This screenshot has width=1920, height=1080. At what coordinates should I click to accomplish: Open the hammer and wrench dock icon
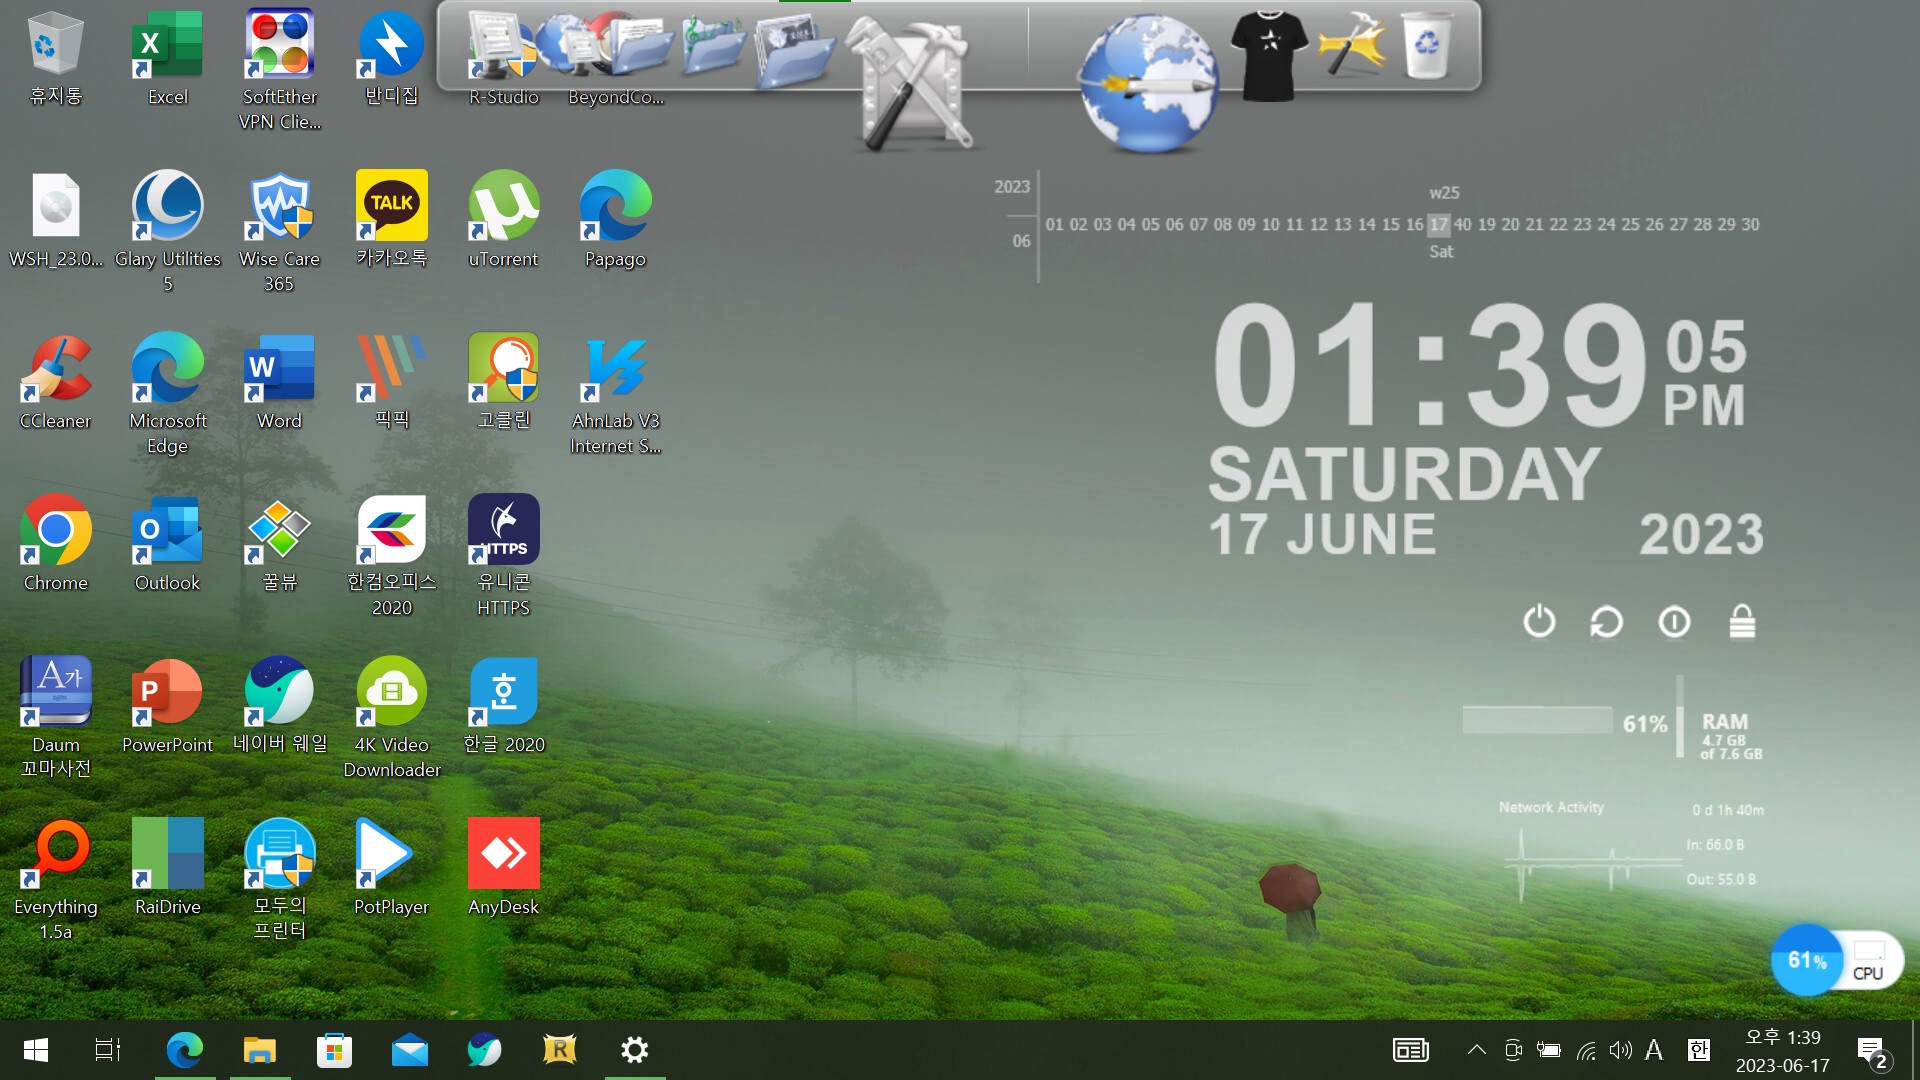(1353, 45)
